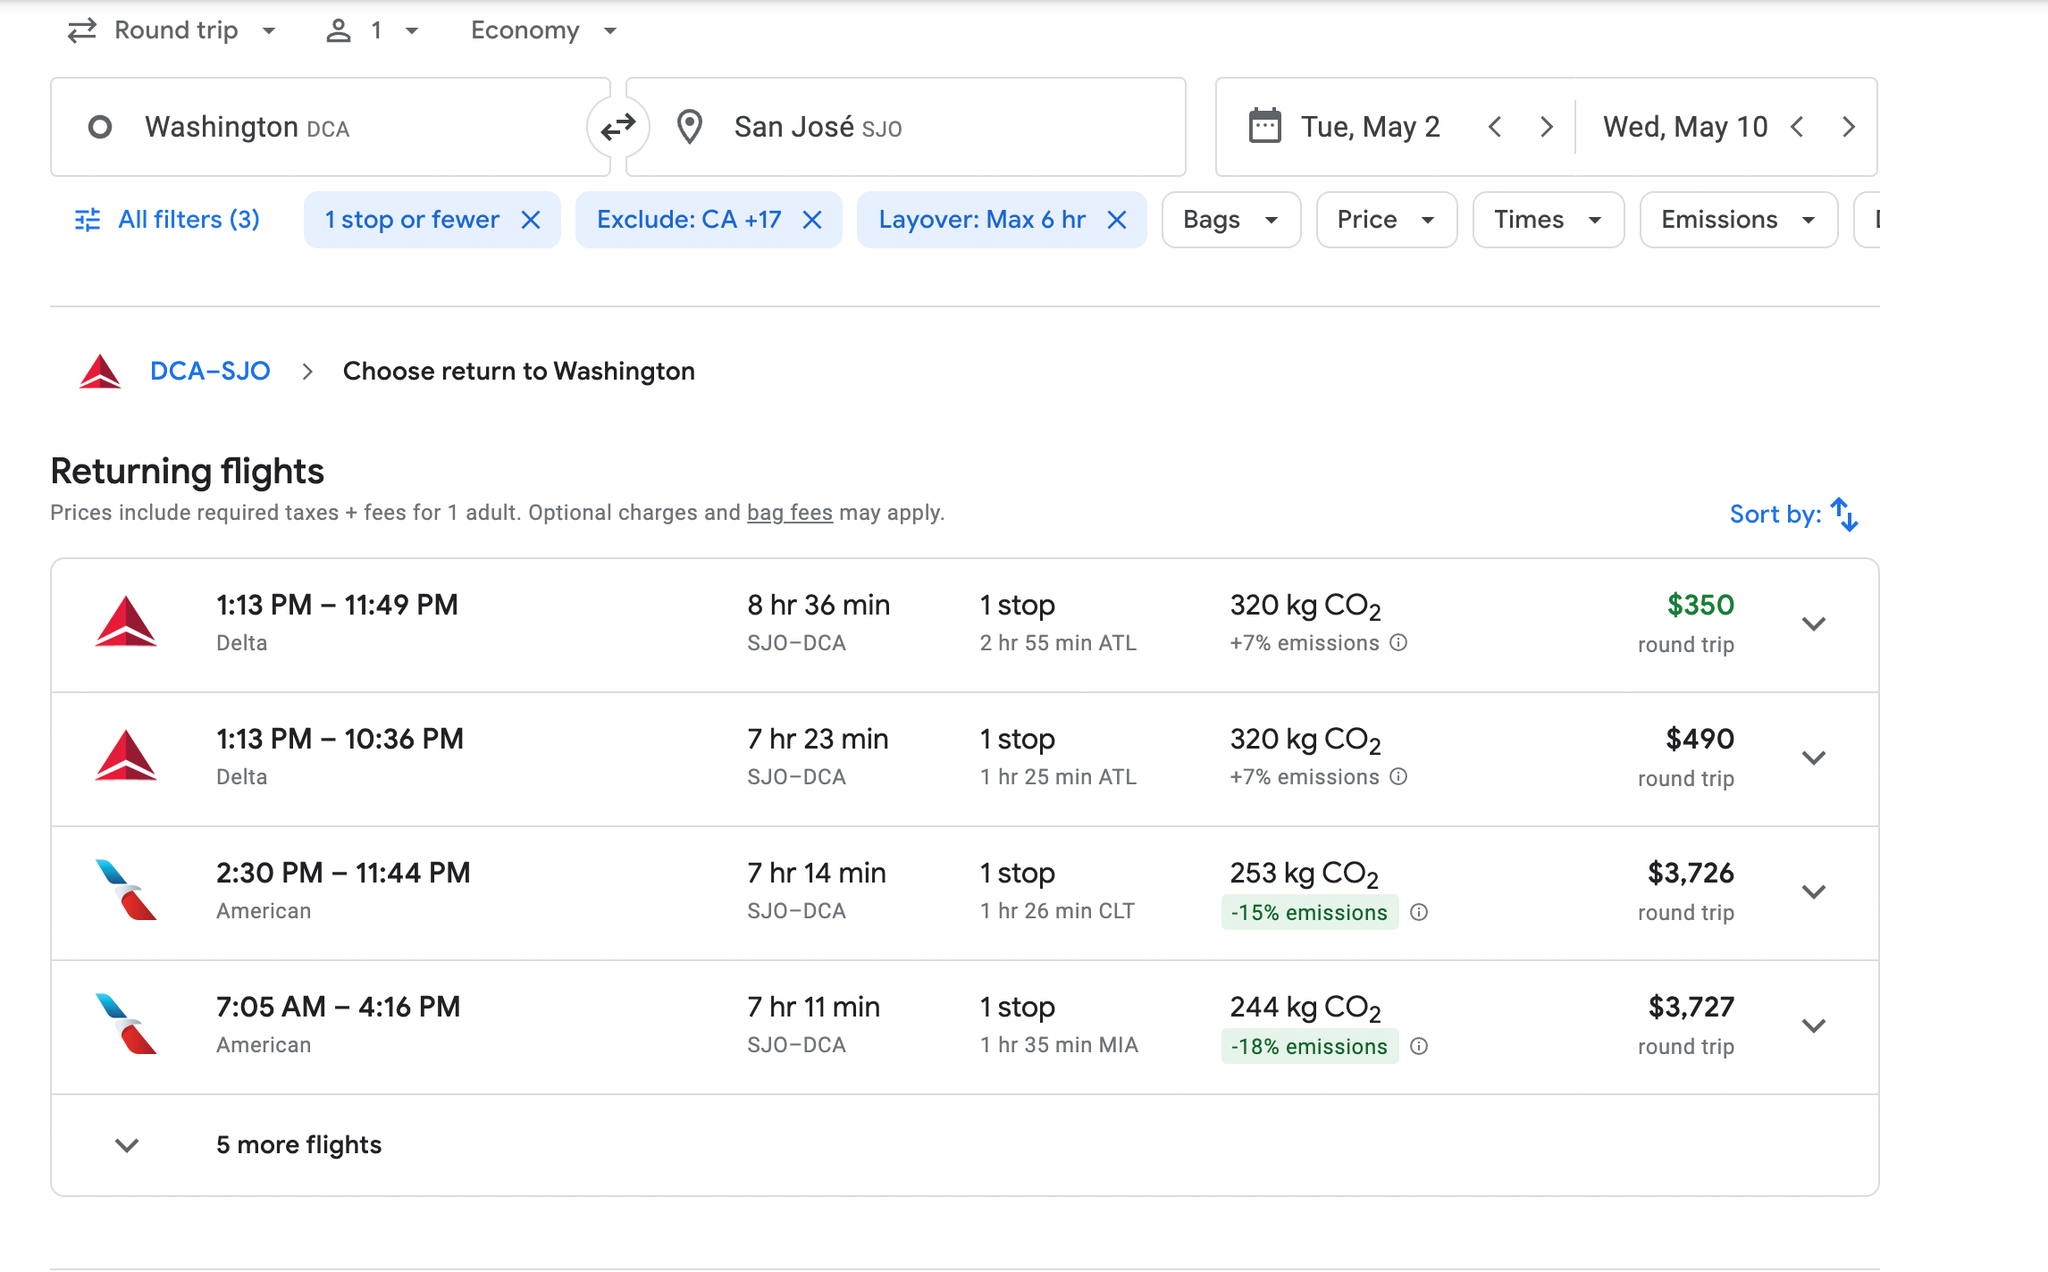Open the bag fees link
This screenshot has width=2048, height=1272.
pos(789,513)
